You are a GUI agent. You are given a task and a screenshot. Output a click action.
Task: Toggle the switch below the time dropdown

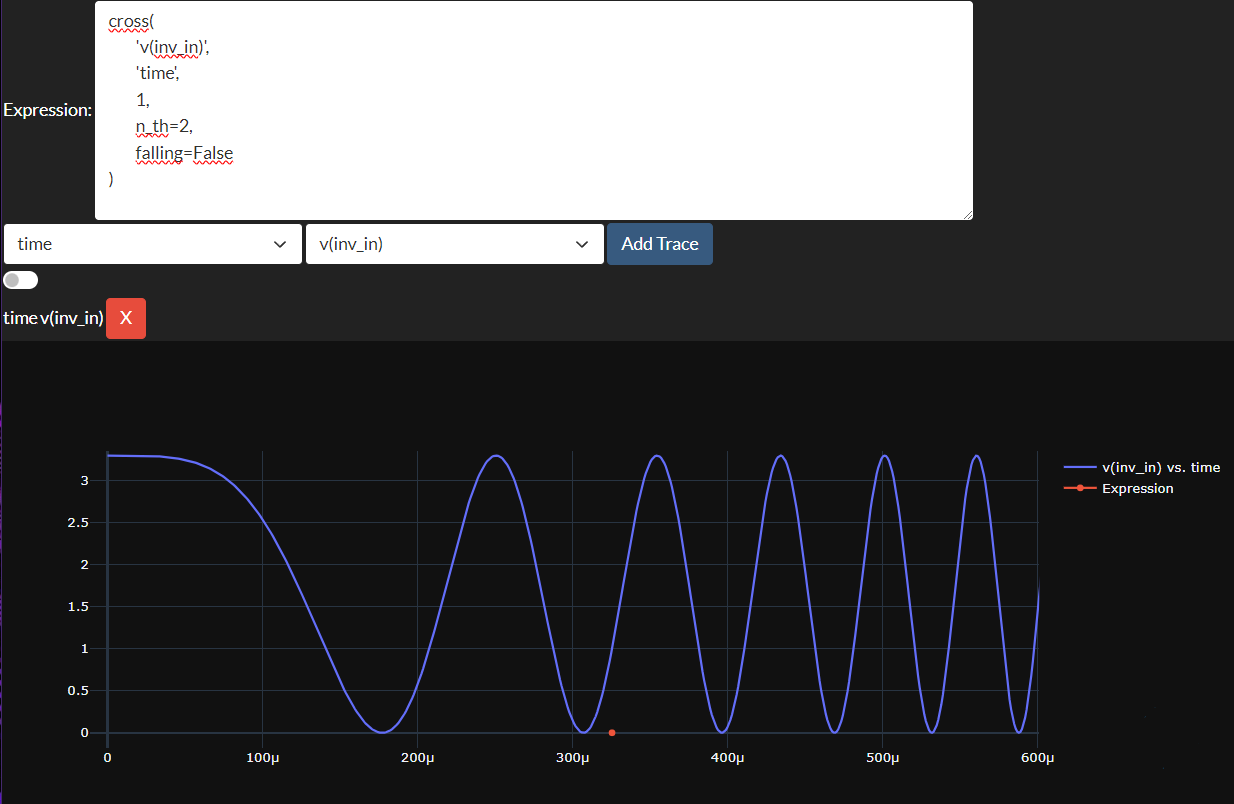(21, 280)
